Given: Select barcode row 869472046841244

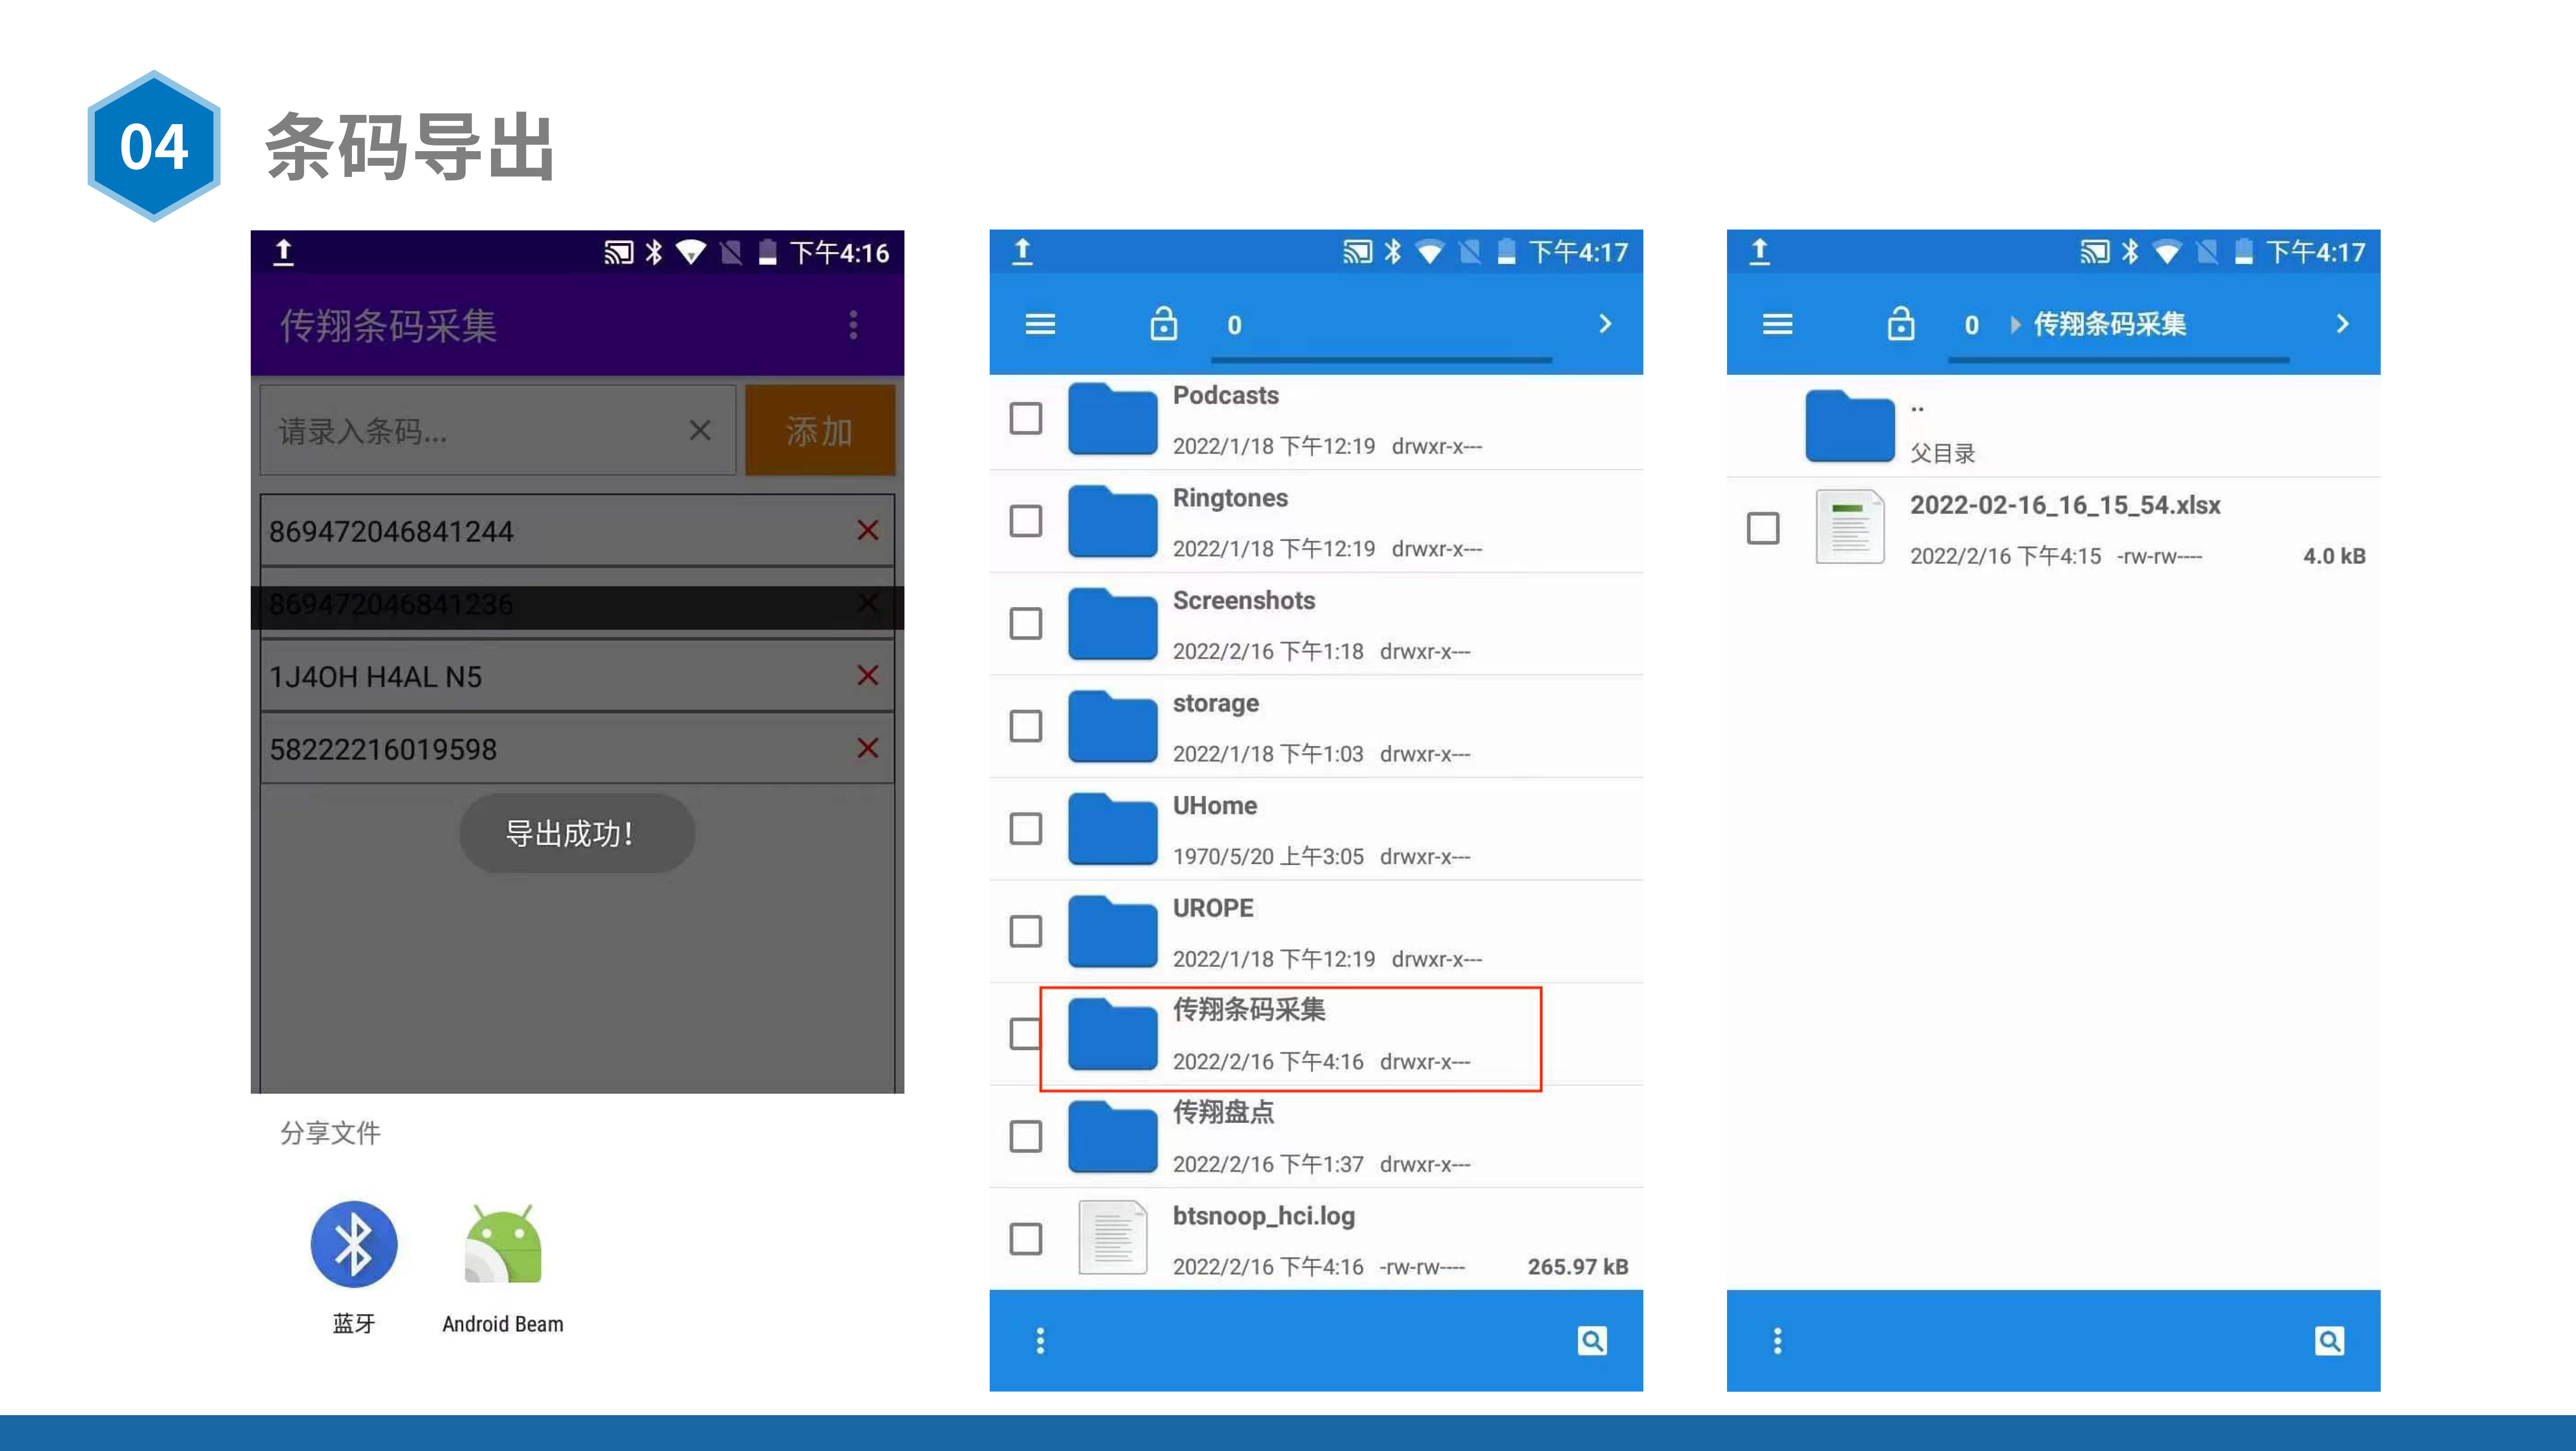Looking at the screenshot, I should tap(577, 530).
